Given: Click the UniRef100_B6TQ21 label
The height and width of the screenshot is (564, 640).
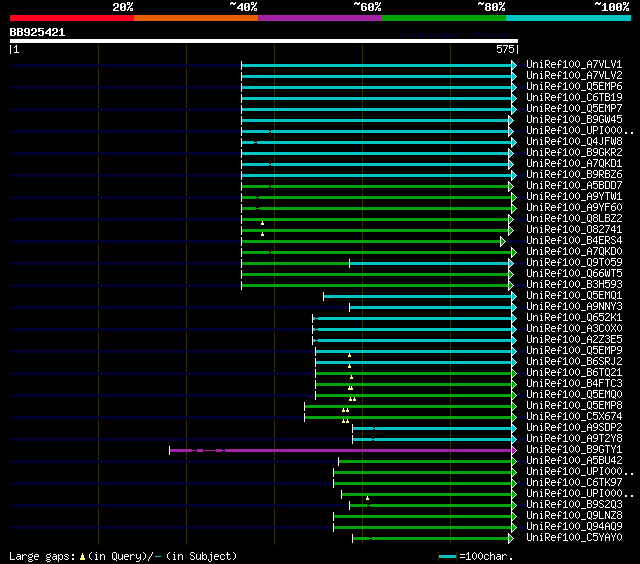Looking at the screenshot, I should click(x=574, y=373).
